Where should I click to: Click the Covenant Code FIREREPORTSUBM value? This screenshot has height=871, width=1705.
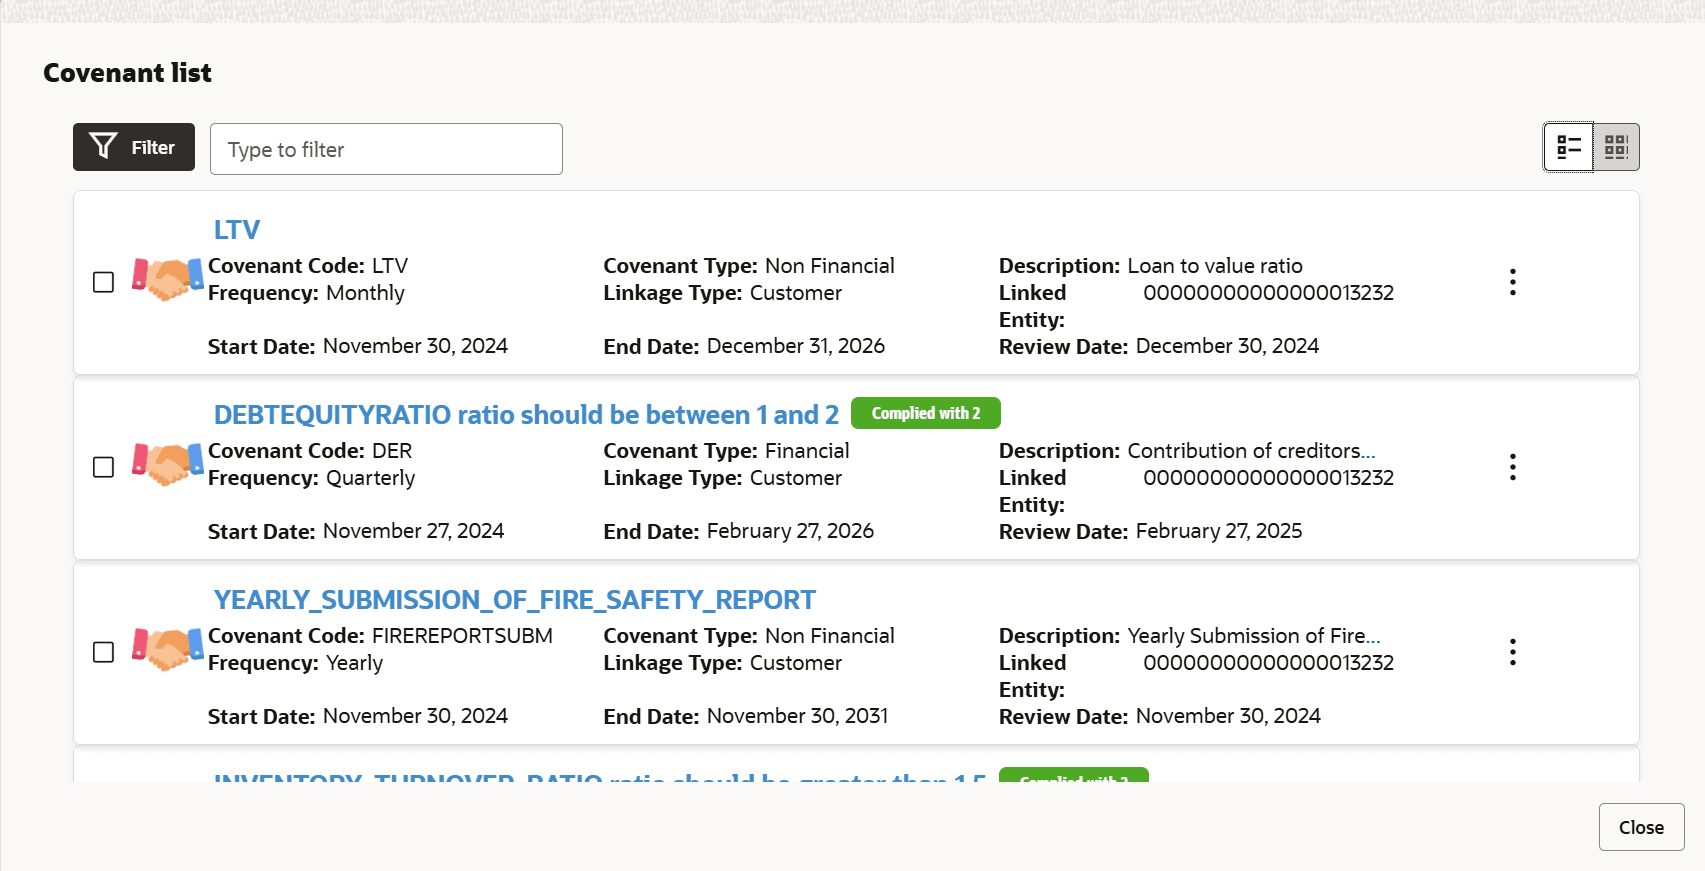tap(462, 636)
